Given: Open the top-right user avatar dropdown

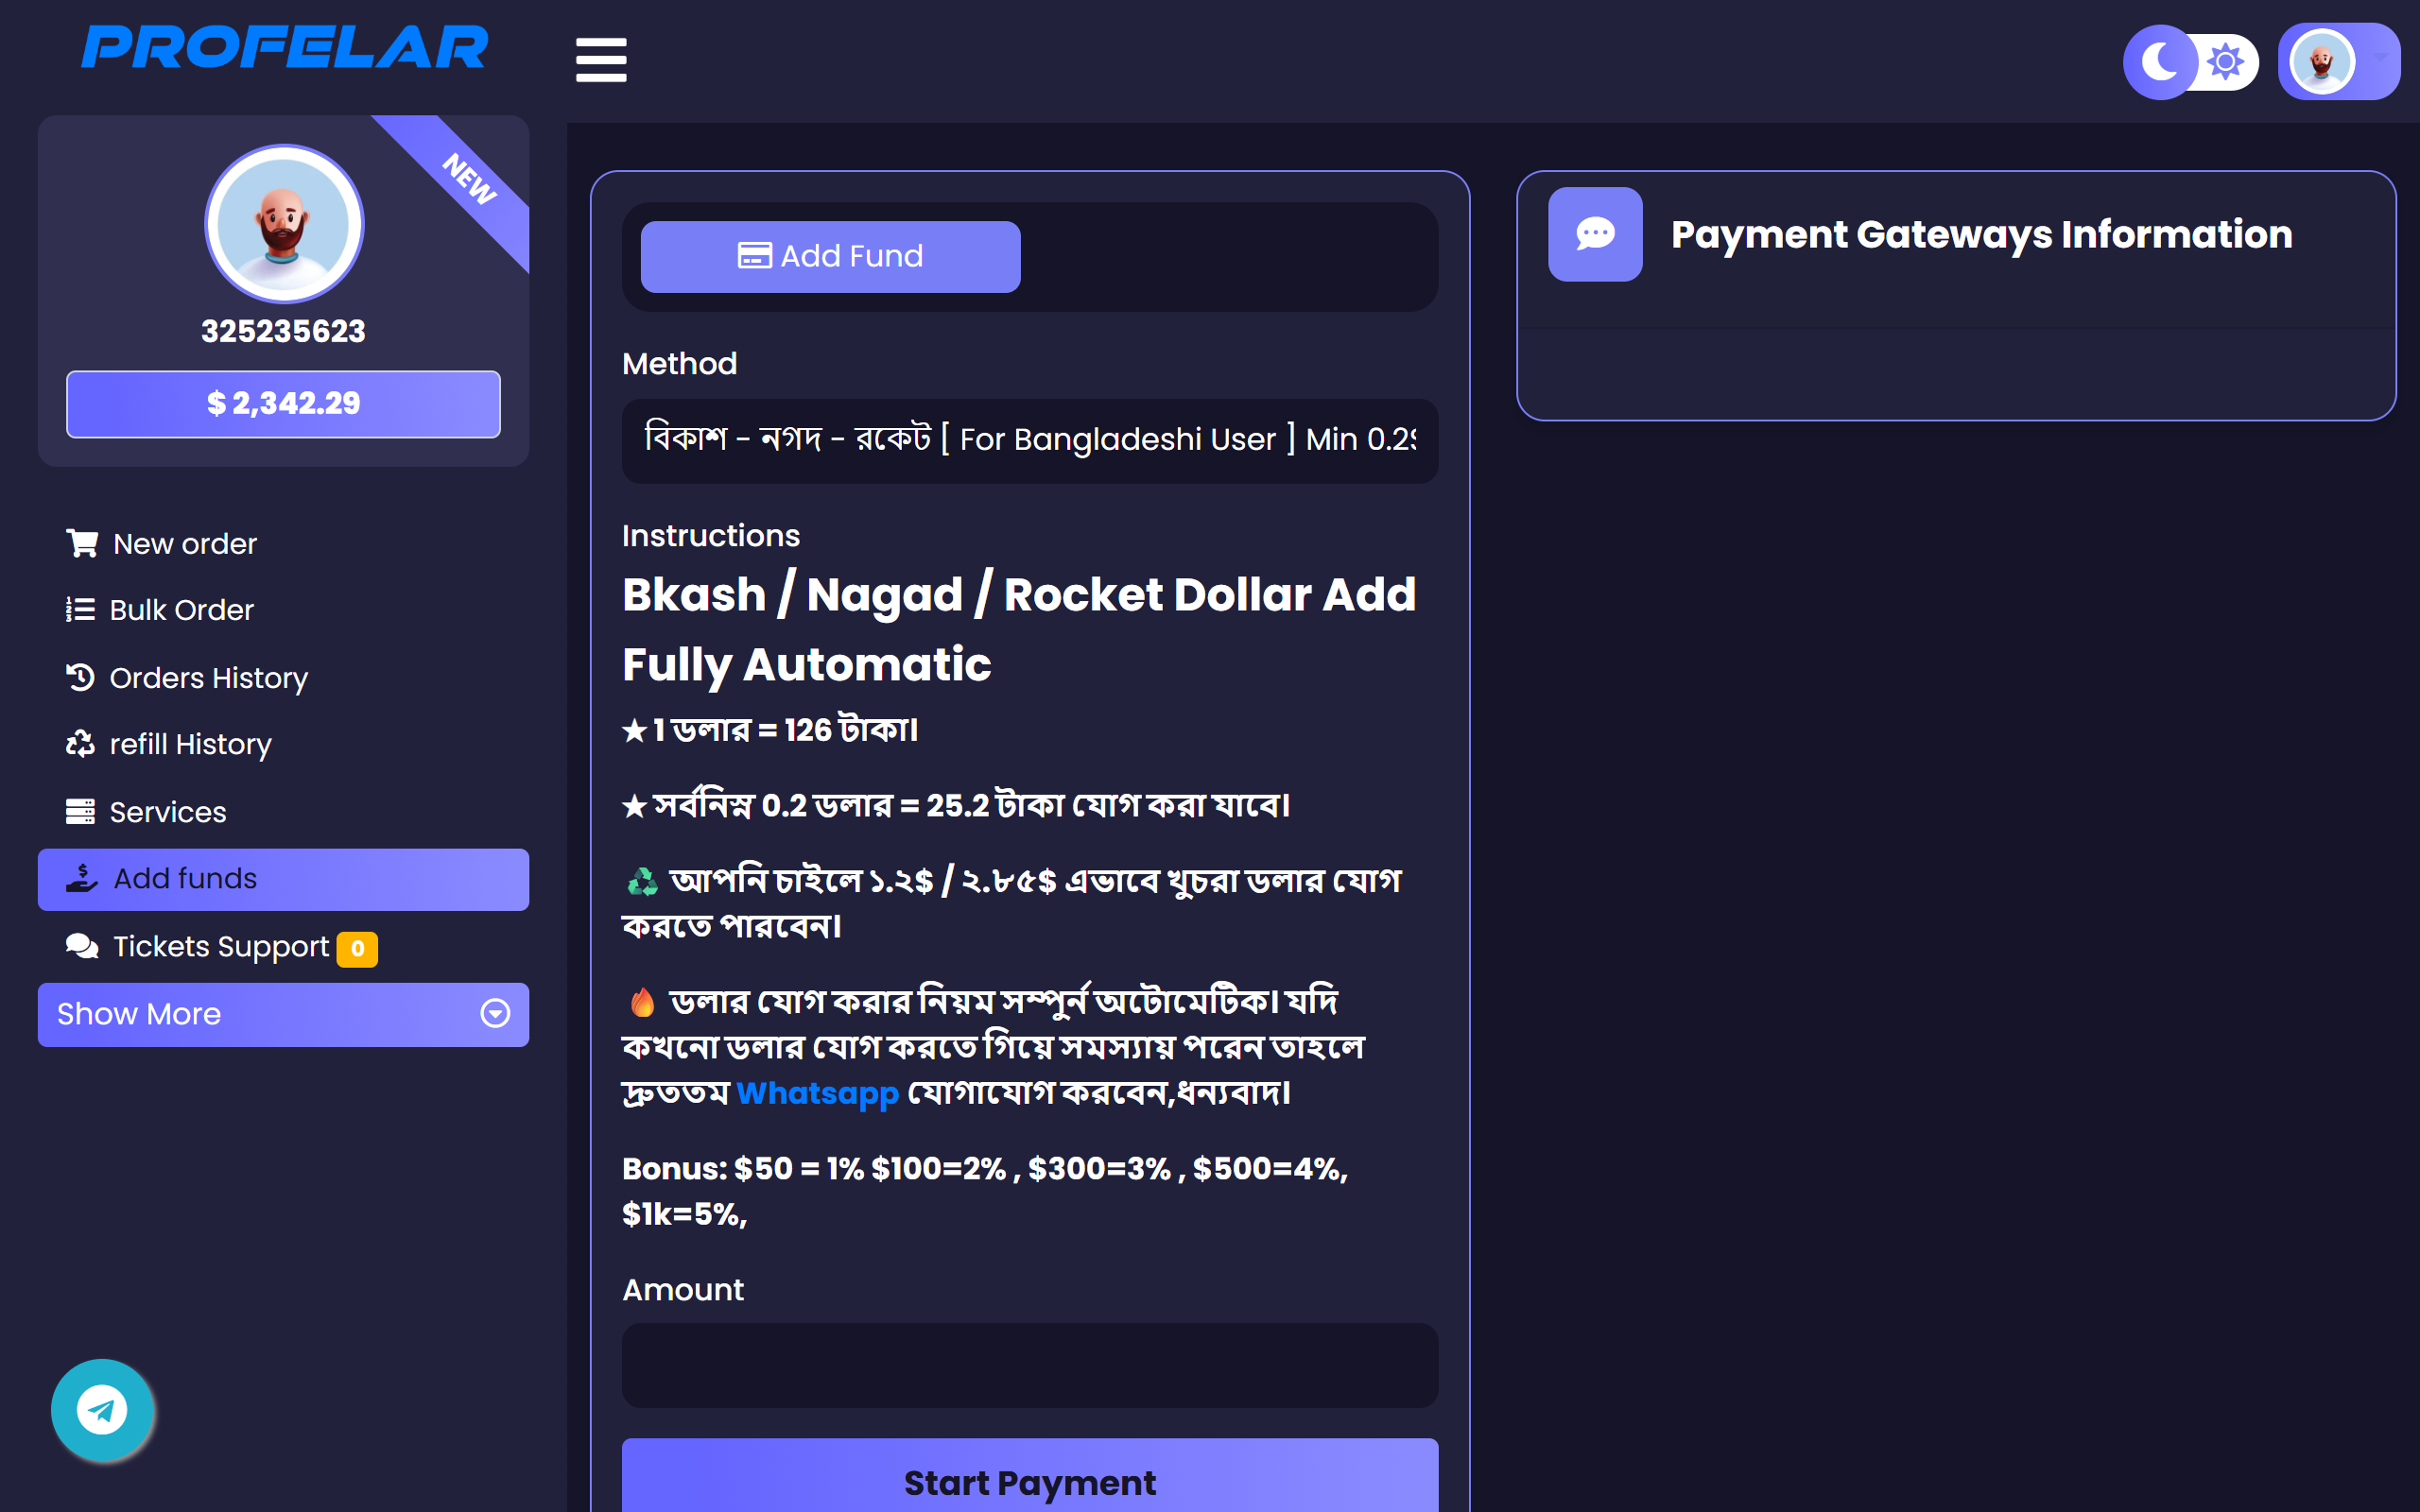Looking at the screenshot, I should tap(2340, 62).
